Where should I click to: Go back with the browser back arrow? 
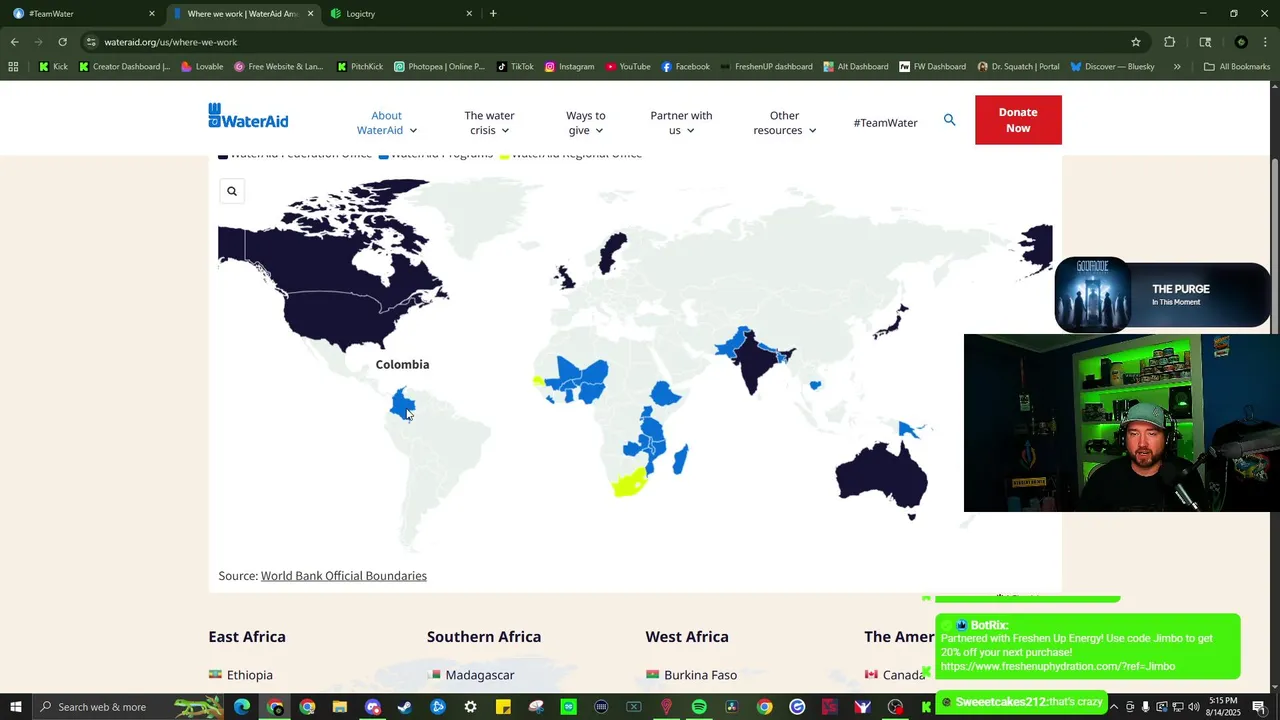click(14, 42)
